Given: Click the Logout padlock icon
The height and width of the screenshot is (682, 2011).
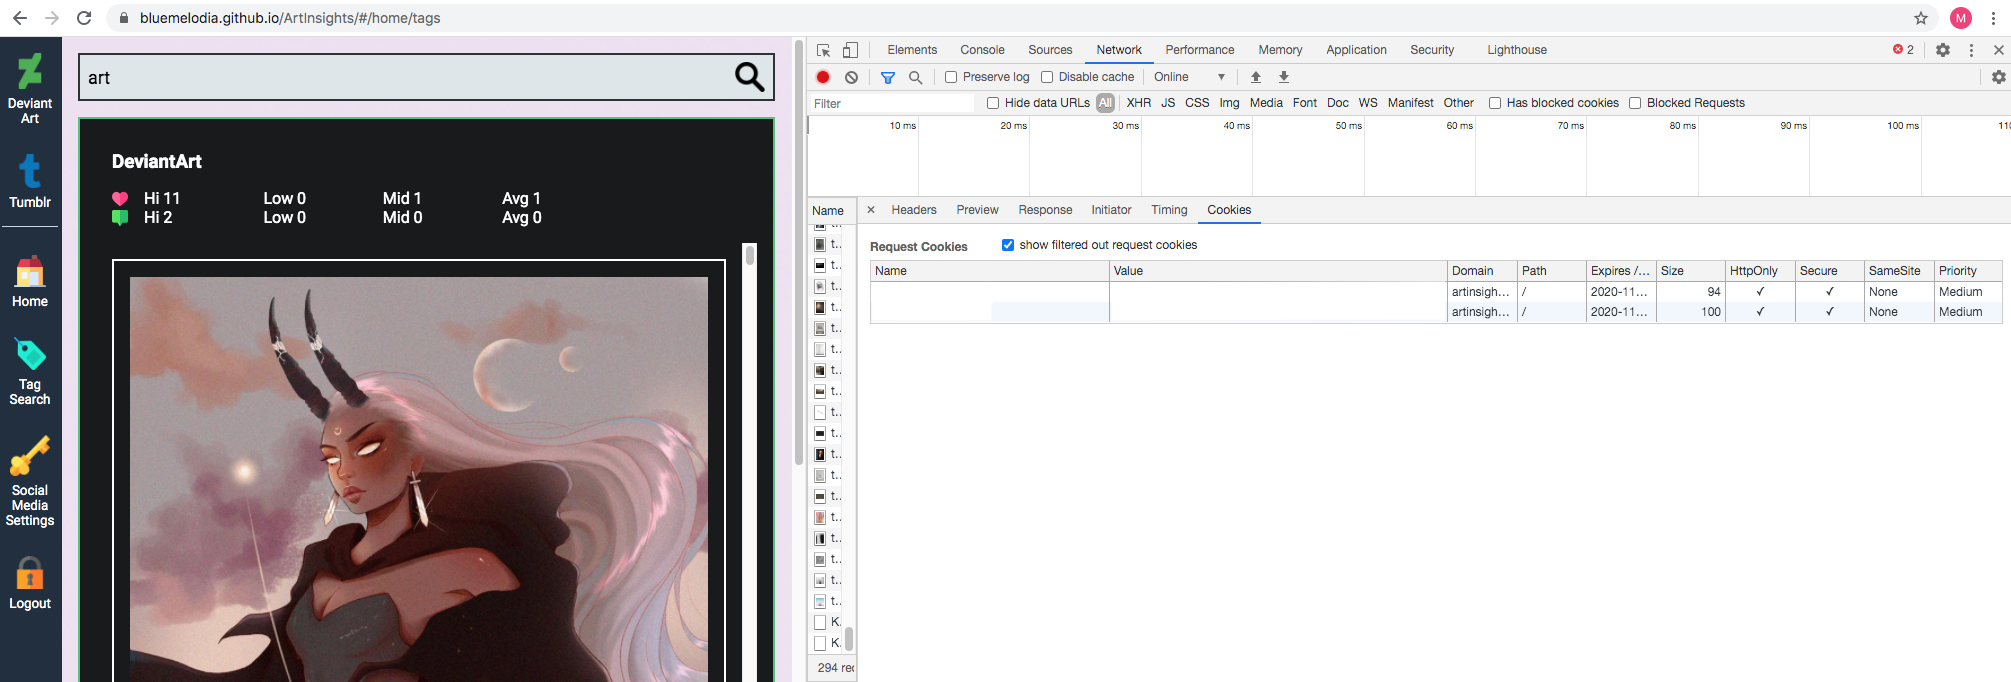Looking at the screenshot, I should [30, 574].
